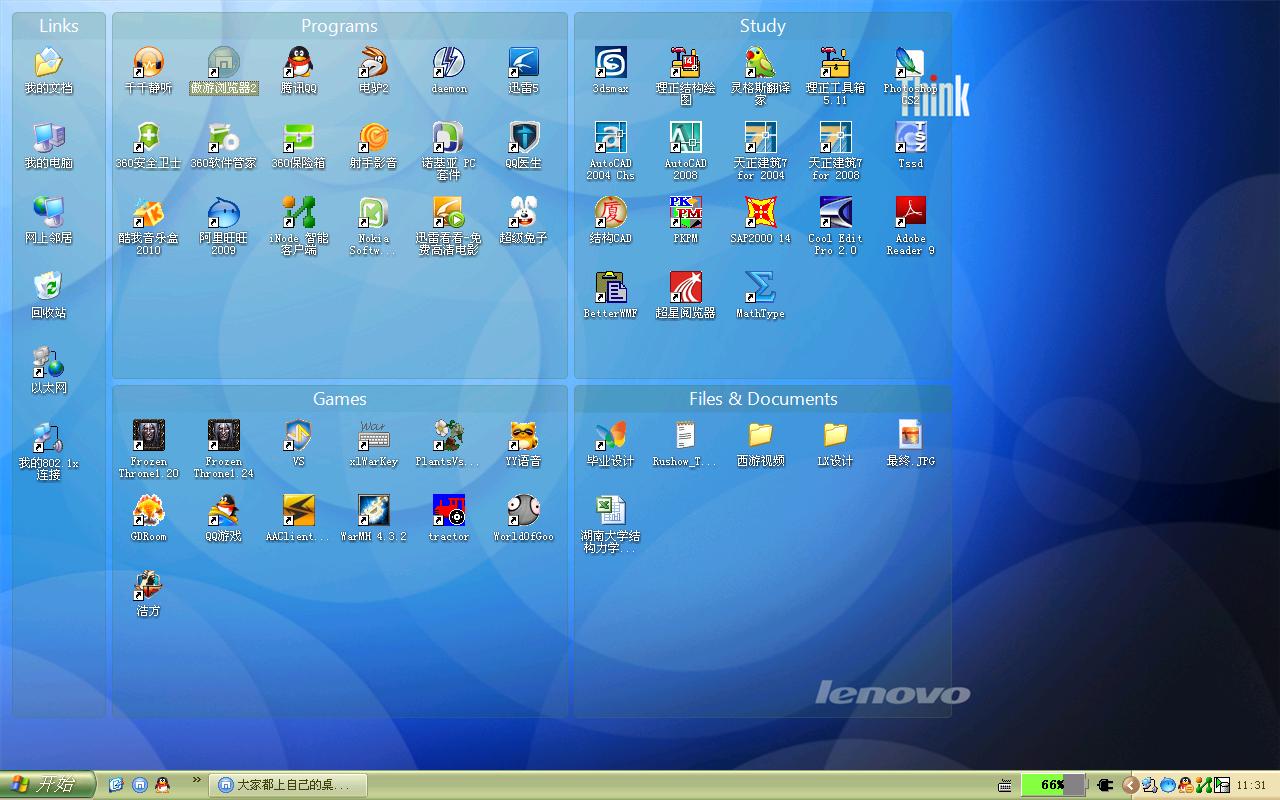
Task: Open the 我的802.1x连接 icon
Action: point(48,451)
